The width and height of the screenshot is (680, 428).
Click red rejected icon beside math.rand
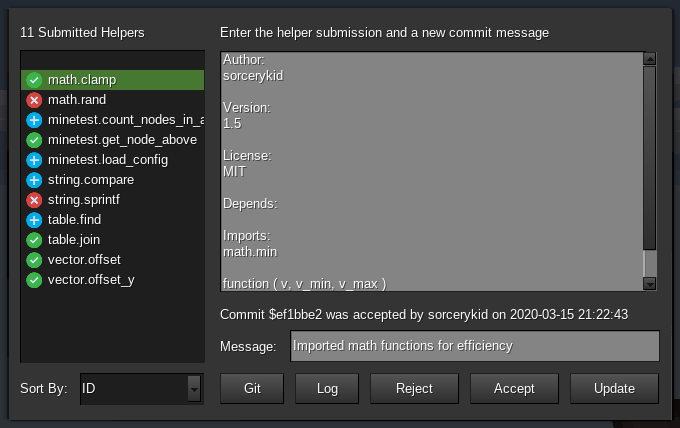(x=34, y=100)
